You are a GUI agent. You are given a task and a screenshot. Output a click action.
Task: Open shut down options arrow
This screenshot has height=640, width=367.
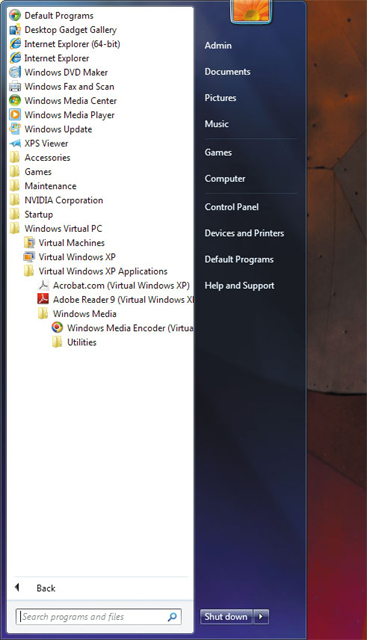(261, 616)
